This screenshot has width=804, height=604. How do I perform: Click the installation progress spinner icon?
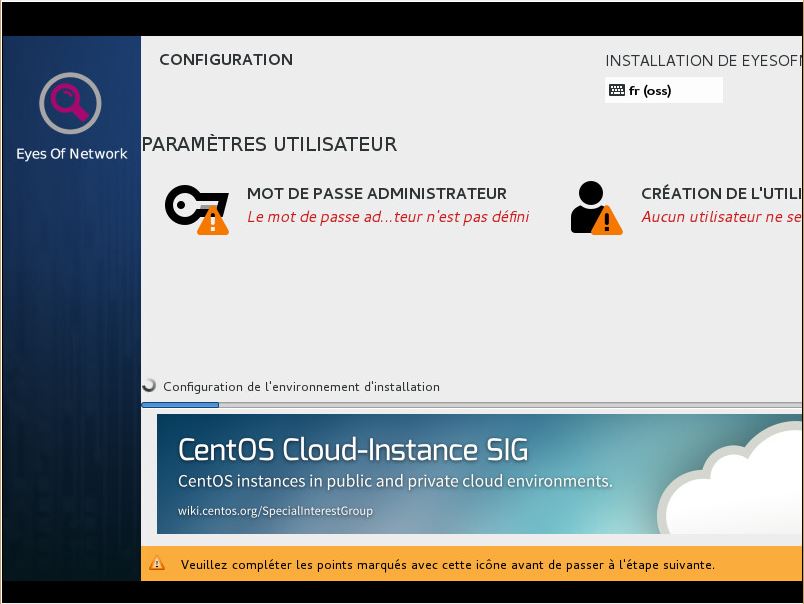pos(149,386)
